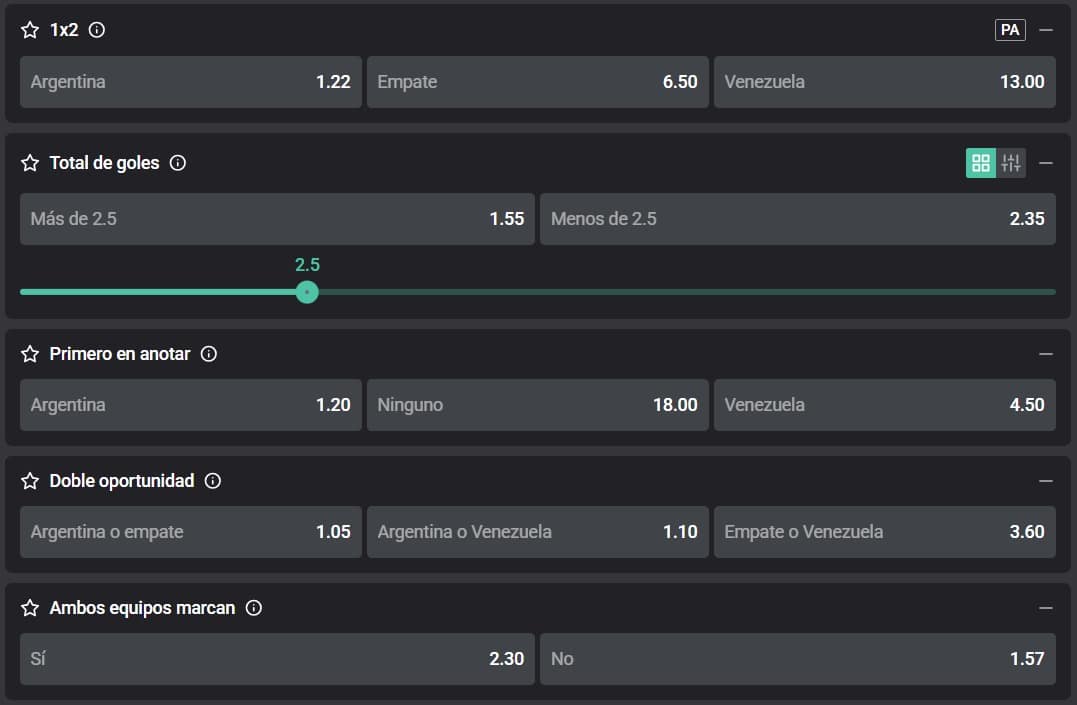This screenshot has width=1077, height=705.
Task: Collapse the 1x2 market section
Action: point(1046,30)
